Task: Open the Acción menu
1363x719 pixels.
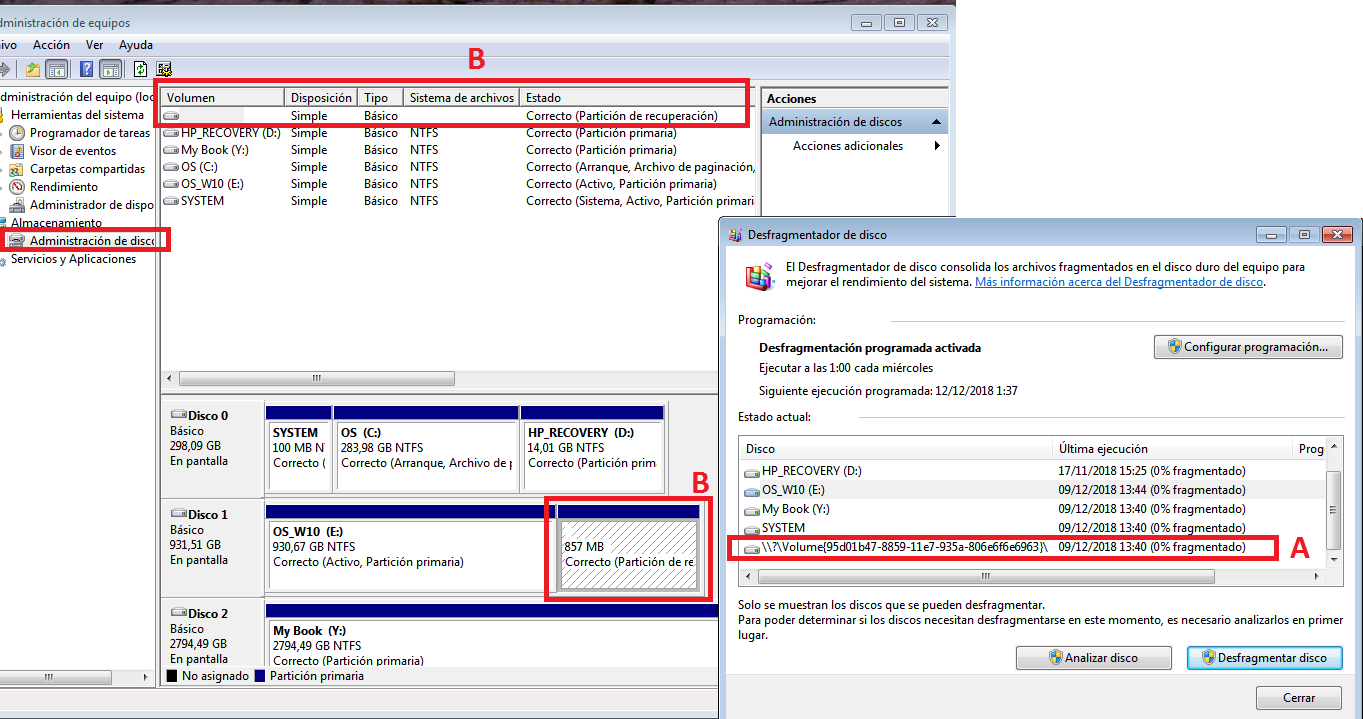Action: (51, 45)
